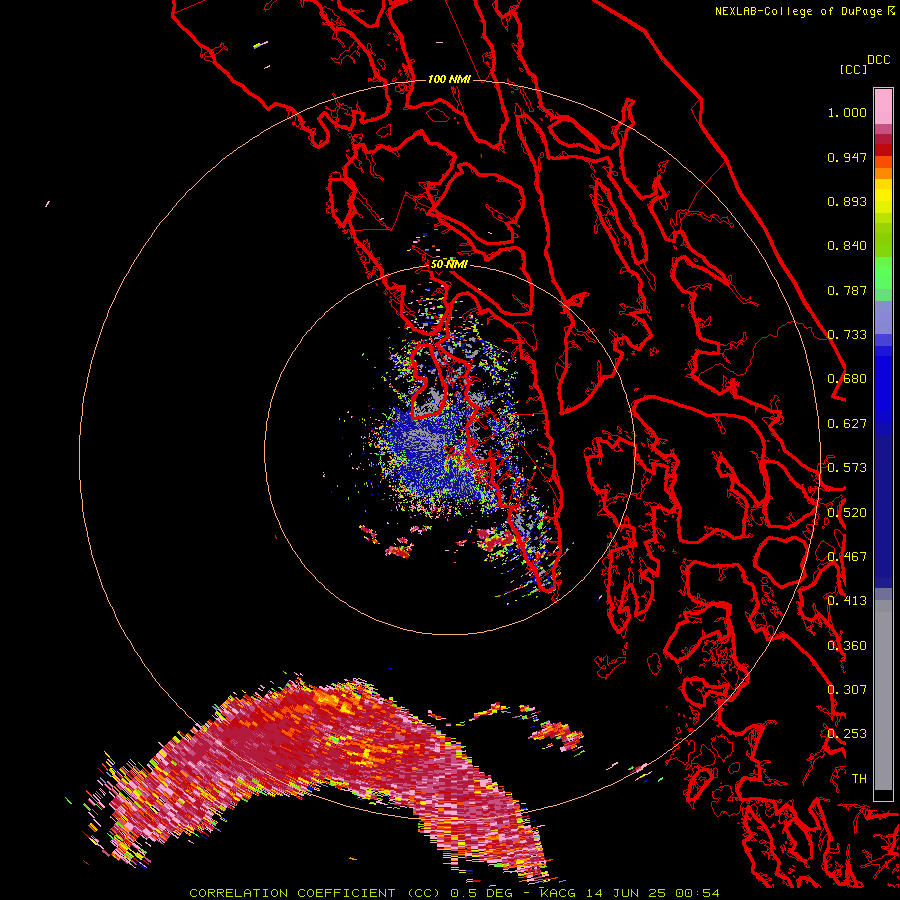Select the 1.000 value on the scale
The width and height of the screenshot is (900, 900).
847,112
